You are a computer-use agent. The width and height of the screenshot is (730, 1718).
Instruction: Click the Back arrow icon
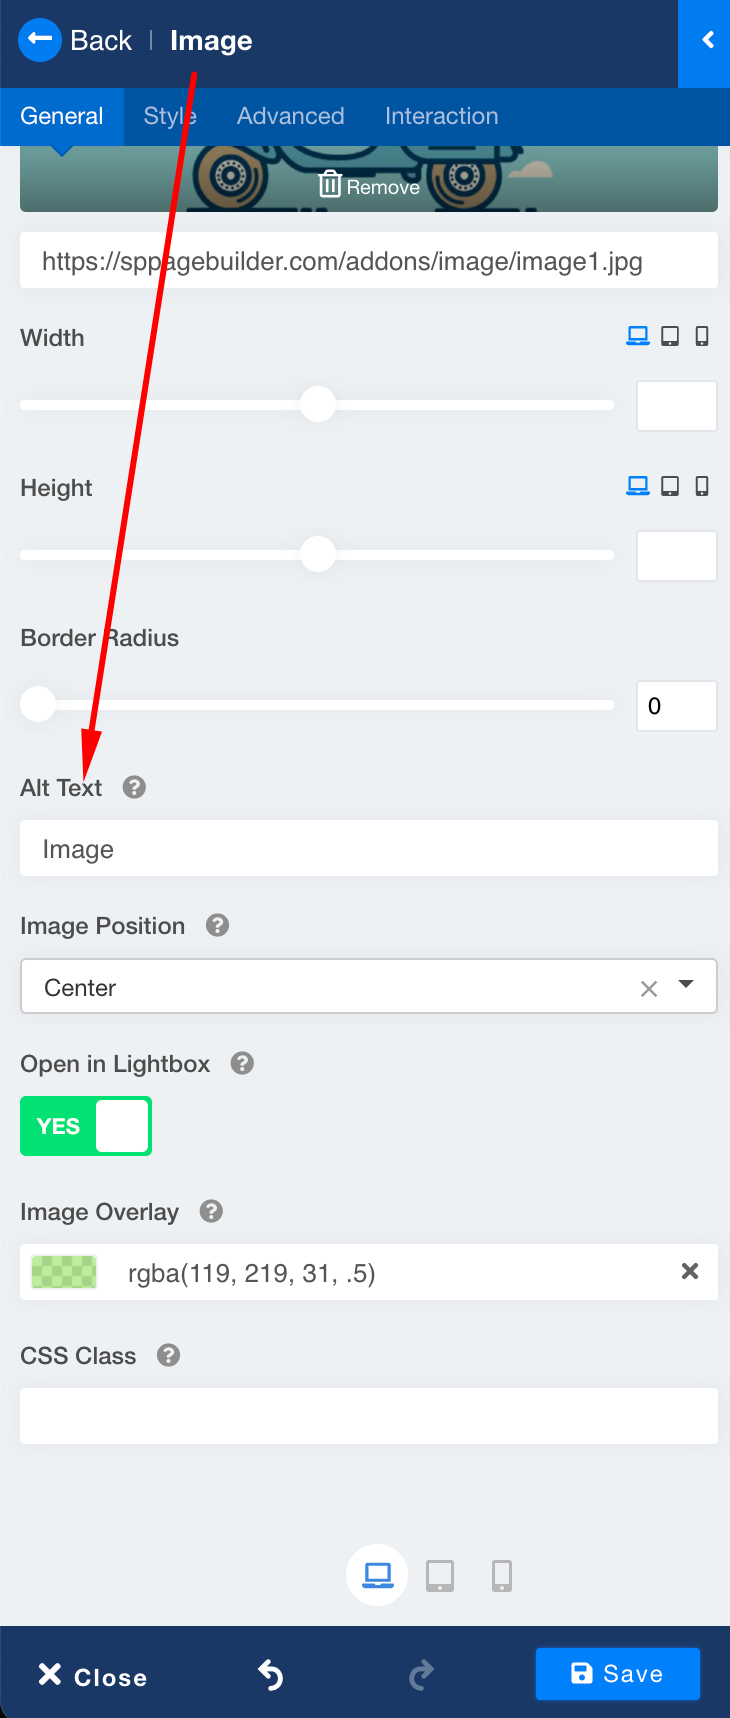click(x=40, y=40)
